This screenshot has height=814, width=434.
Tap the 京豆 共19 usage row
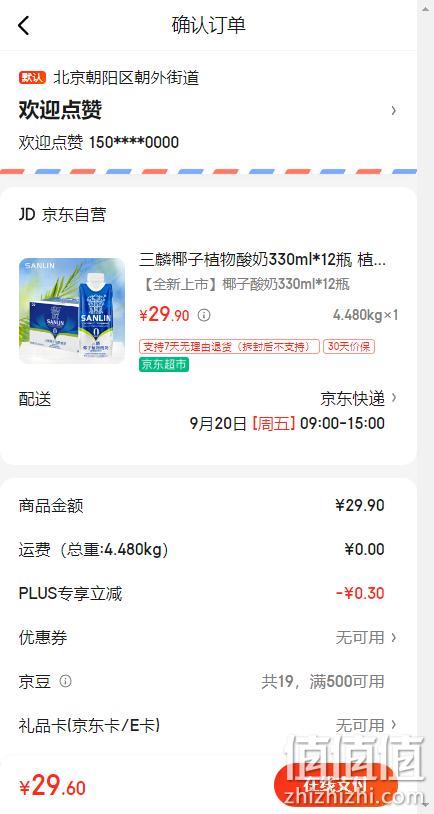208,681
